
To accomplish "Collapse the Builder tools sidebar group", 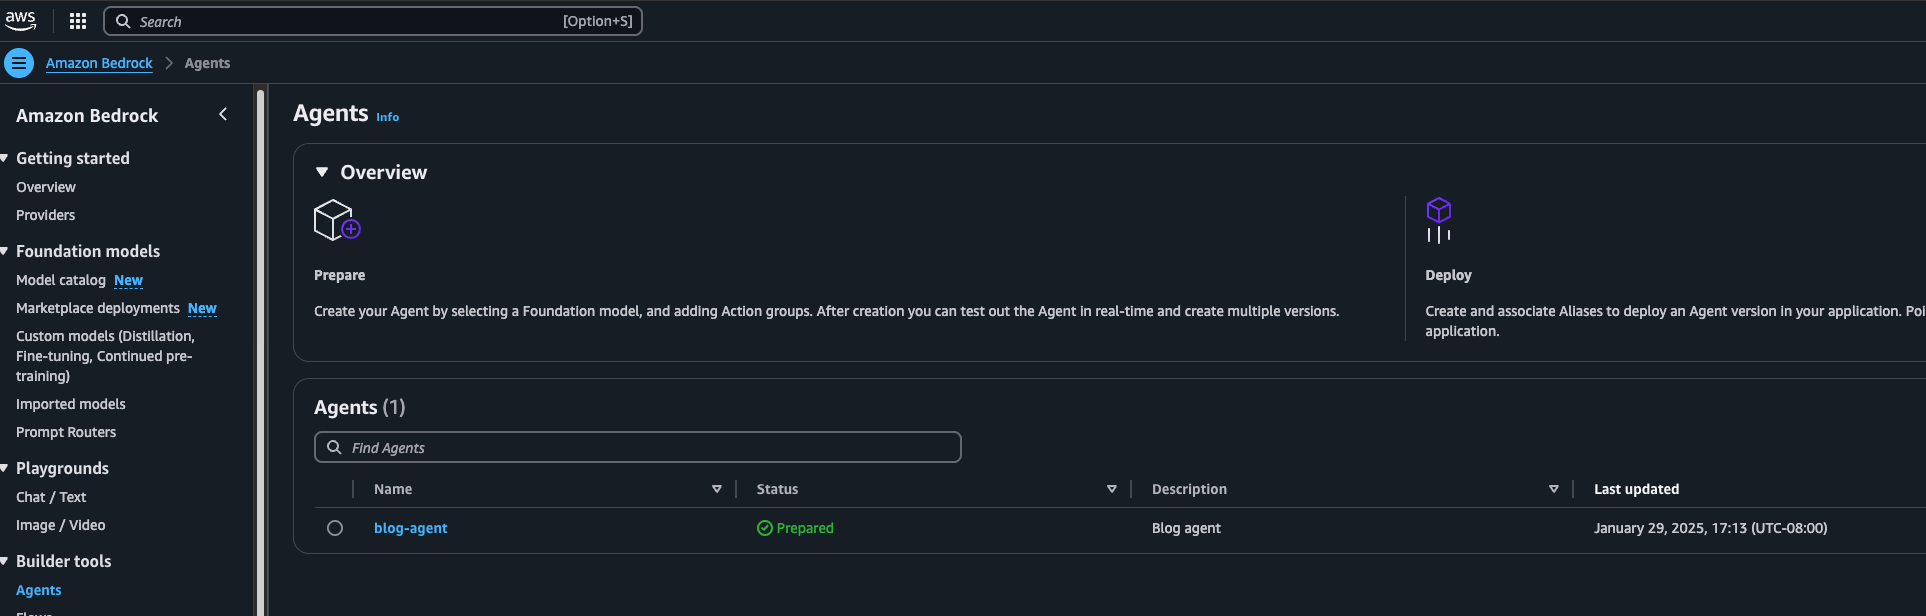I will 5,561.
